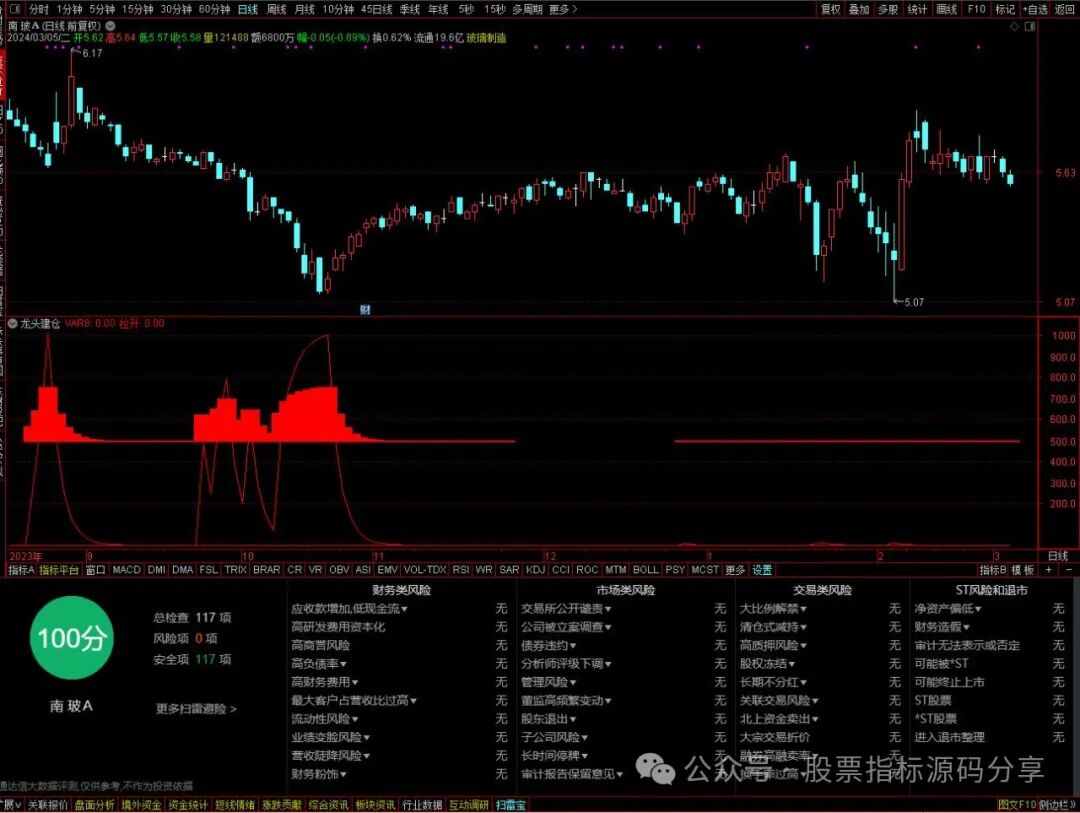Select the 月线 monthly period

(304, 9)
